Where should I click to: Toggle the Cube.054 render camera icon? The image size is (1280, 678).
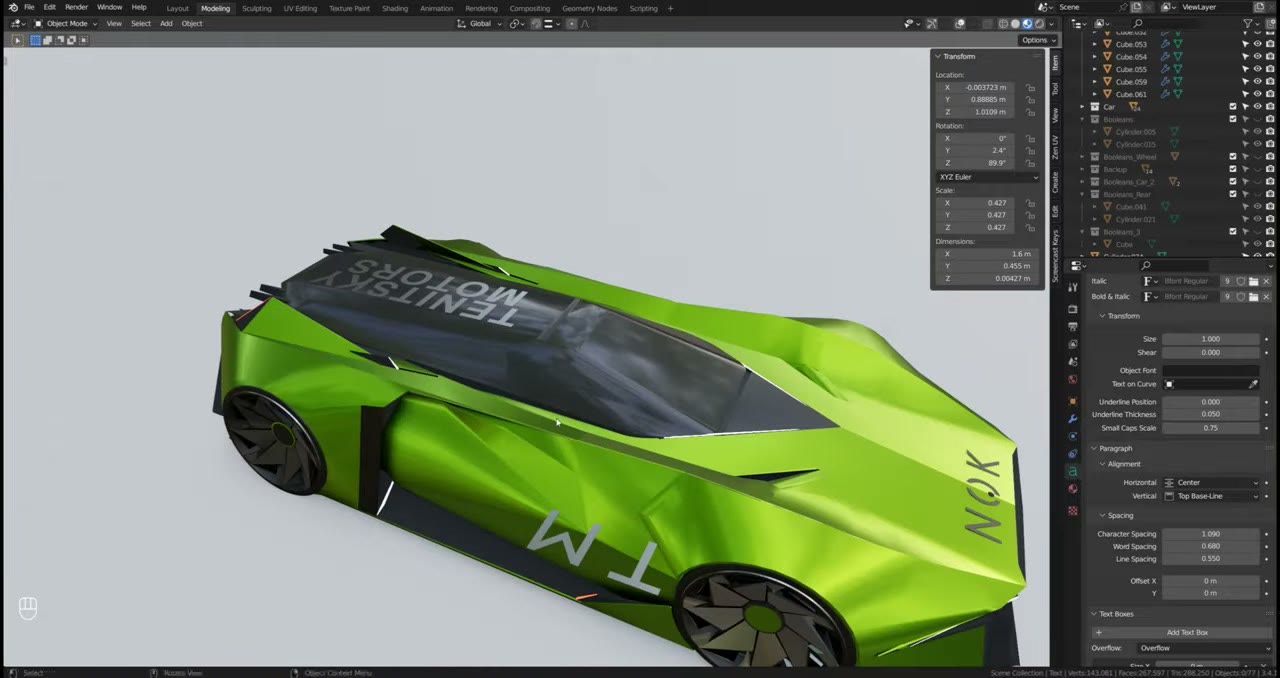click(x=1269, y=57)
